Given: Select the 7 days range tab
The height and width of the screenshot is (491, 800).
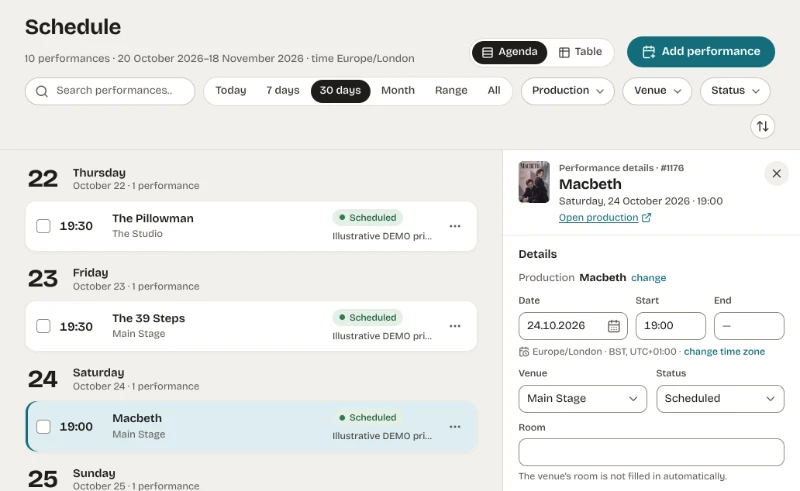Looking at the screenshot, I should (283, 91).
